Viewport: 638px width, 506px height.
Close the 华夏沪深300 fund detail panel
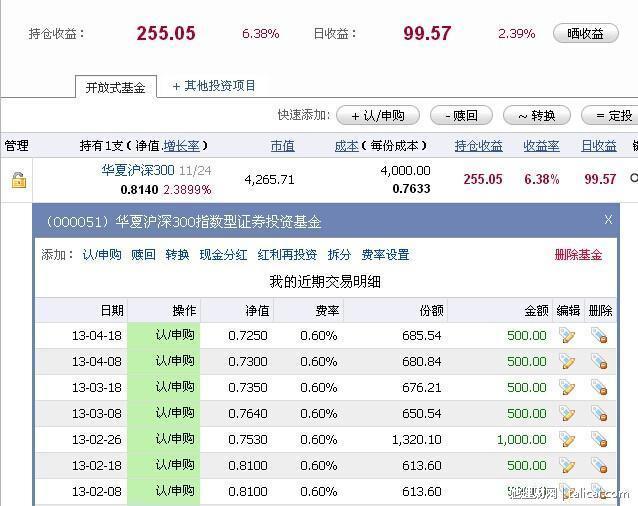[x=608, y=220]
